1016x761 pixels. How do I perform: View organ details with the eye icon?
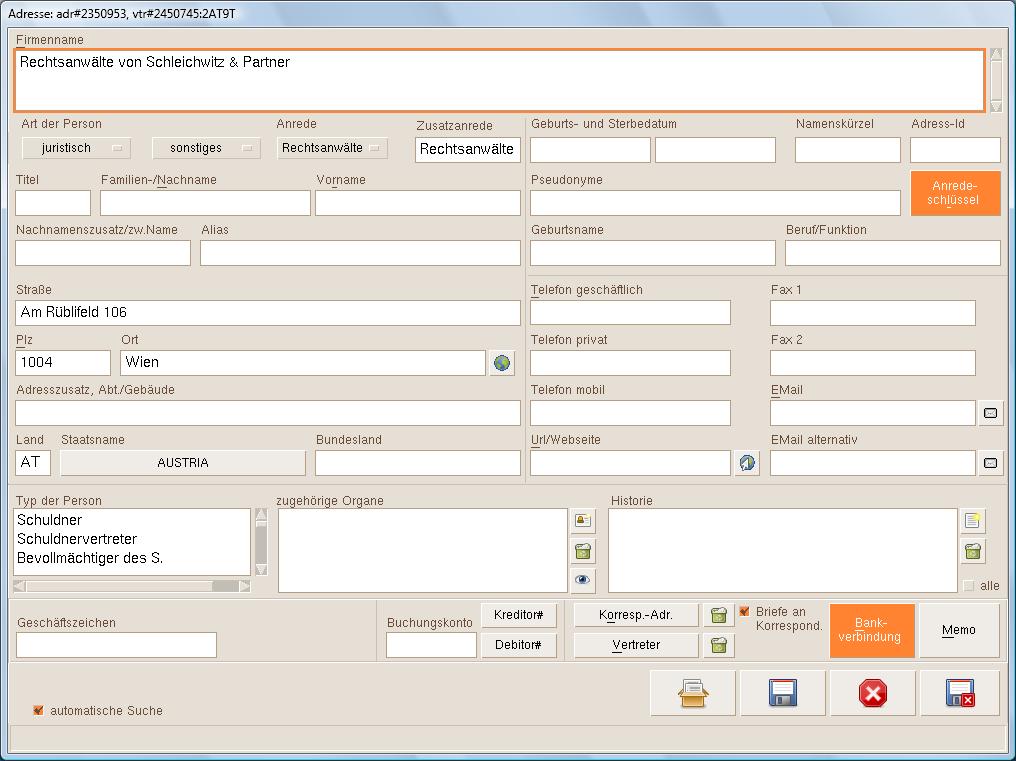coord(583,580)
